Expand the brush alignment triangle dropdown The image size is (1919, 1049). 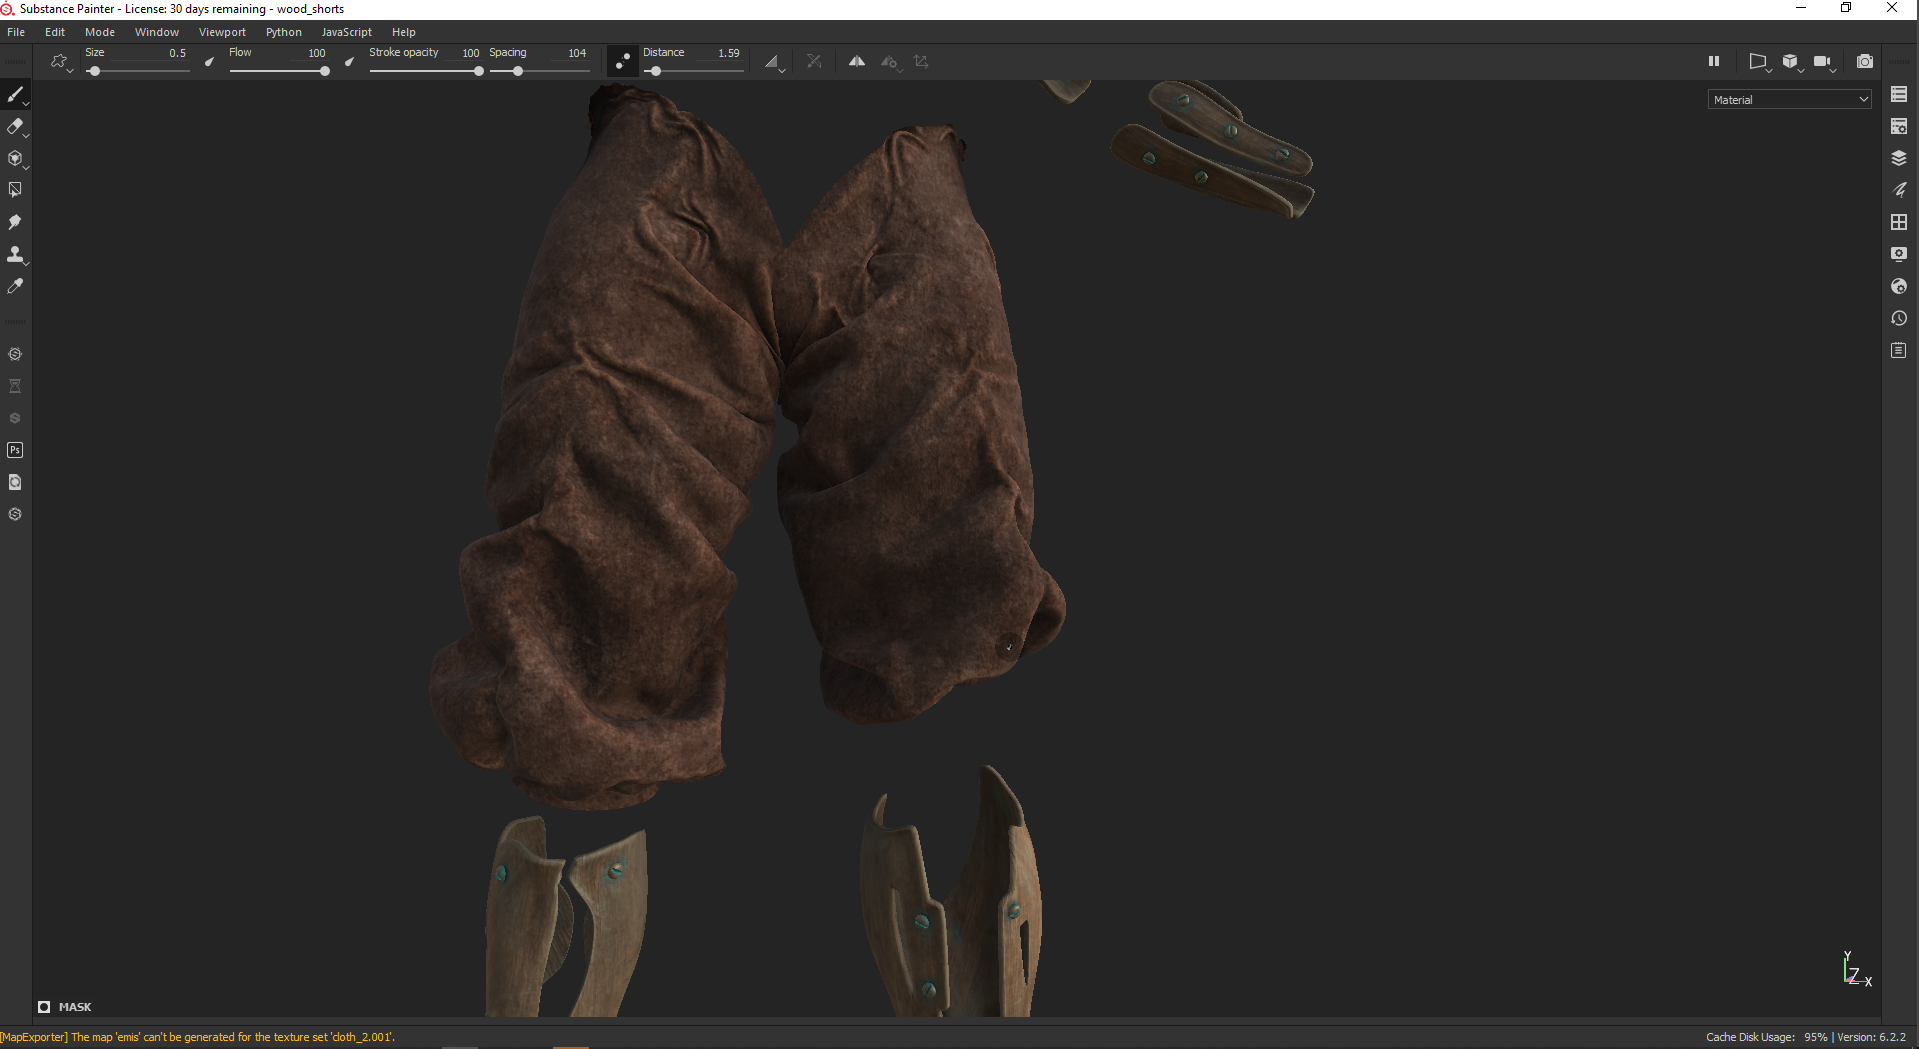pyautogui.click(x=774, y=62)
